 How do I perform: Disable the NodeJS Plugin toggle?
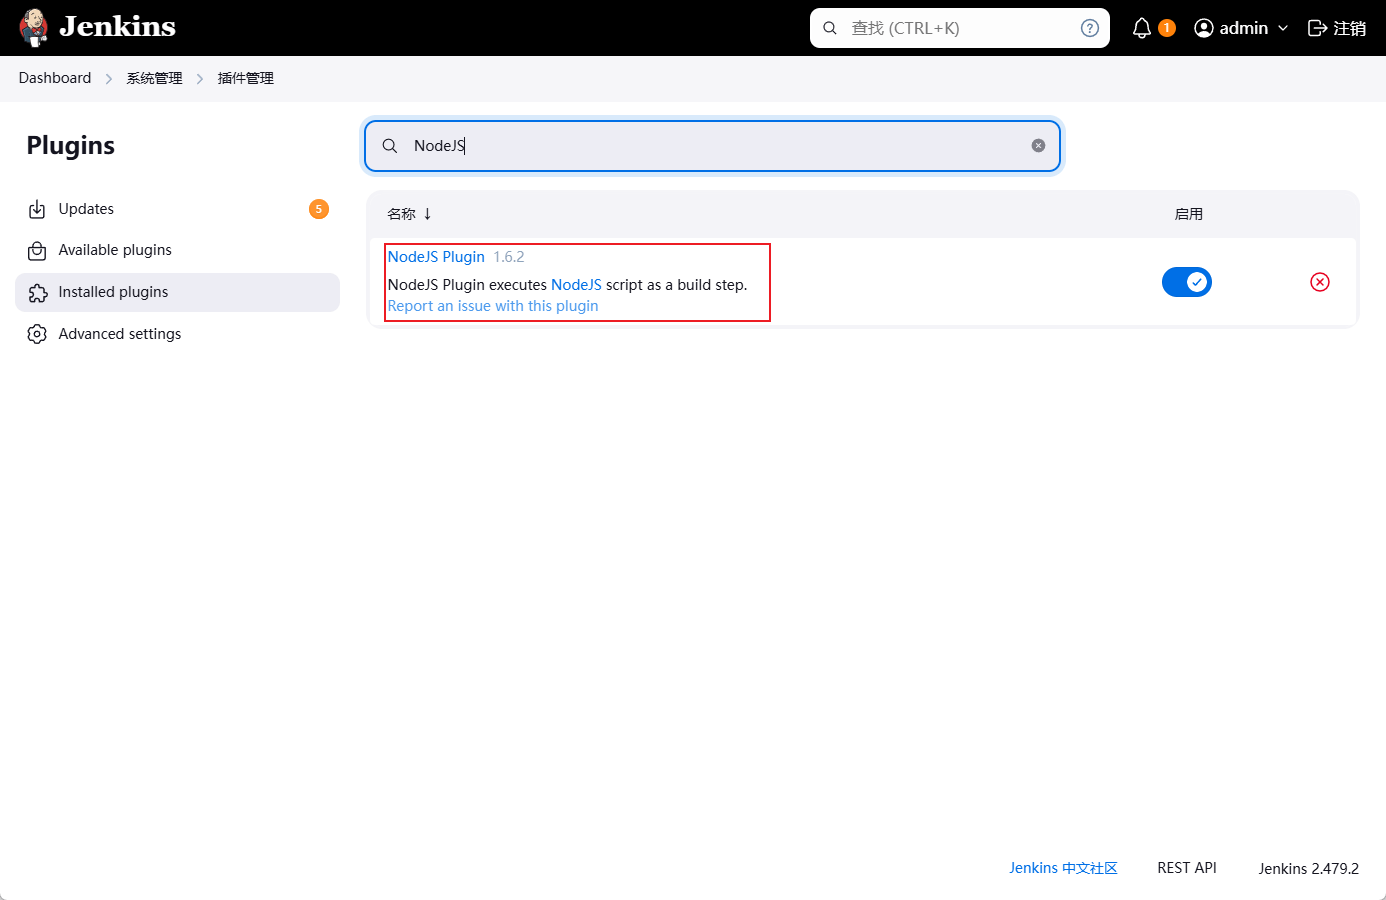pyautogui.click(x=1186, y=282)
